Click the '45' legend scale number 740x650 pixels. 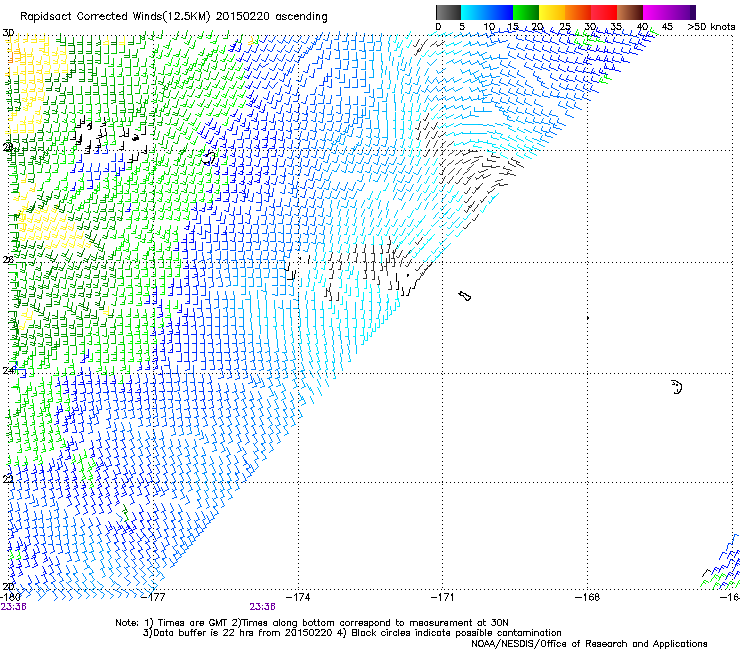point(667,27)
